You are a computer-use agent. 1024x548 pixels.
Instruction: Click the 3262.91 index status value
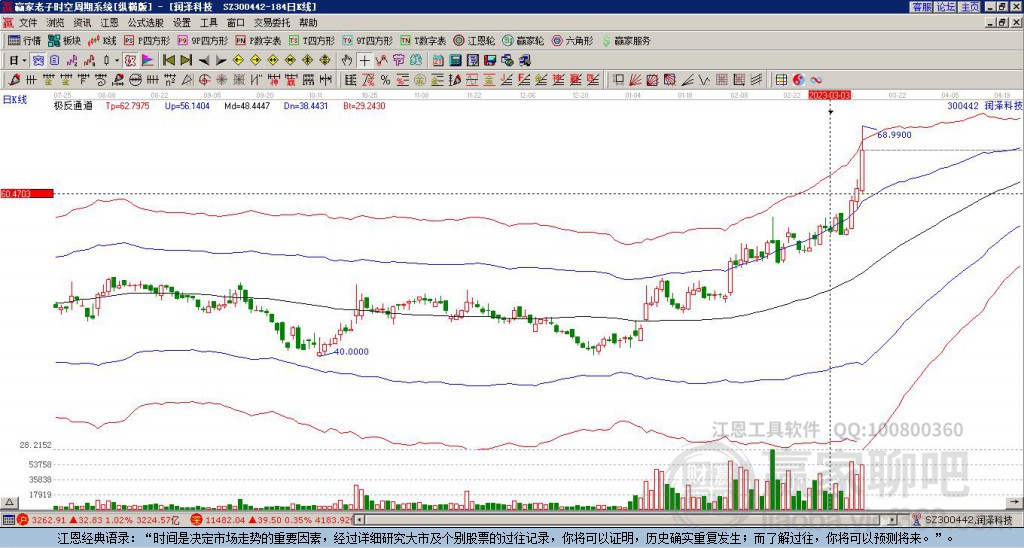[50, 520]
